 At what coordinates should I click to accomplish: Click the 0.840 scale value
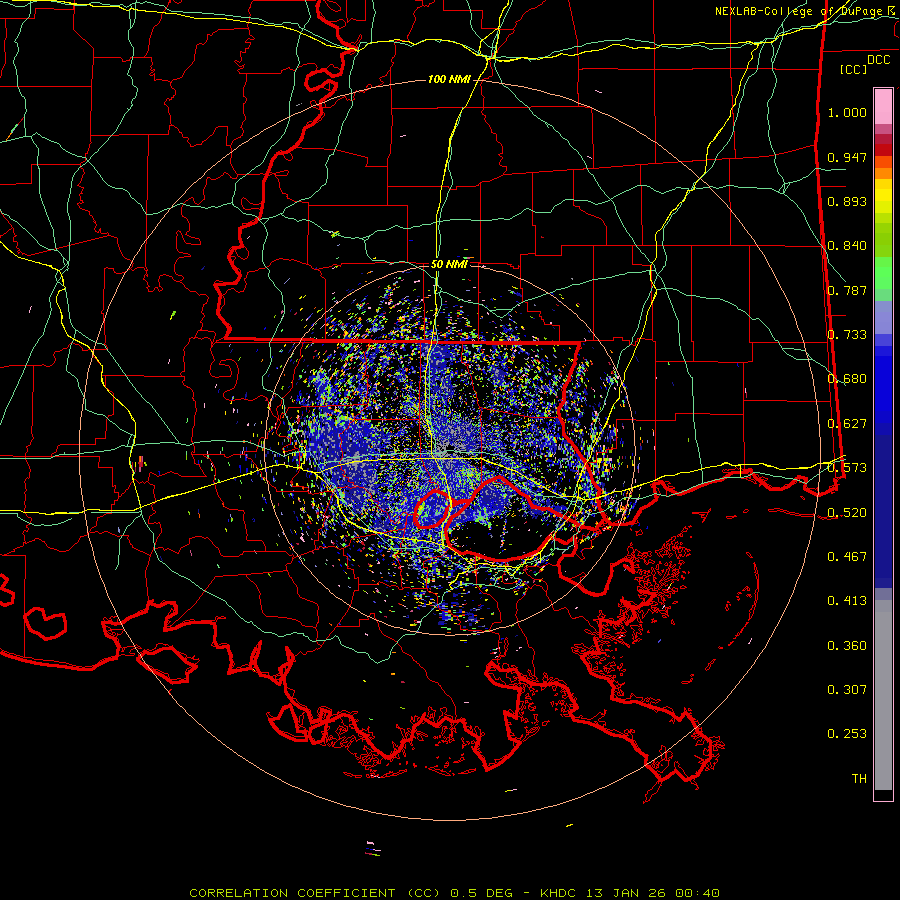(847, 246)
